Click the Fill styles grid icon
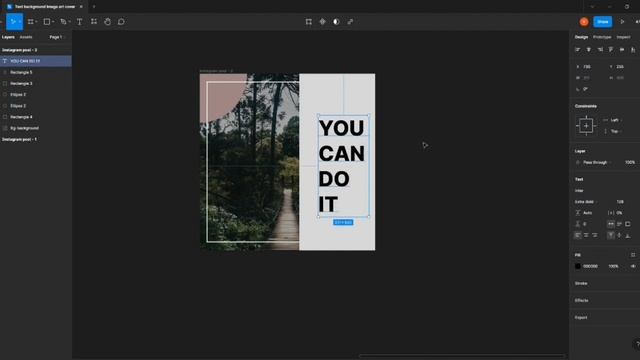 coord(633,255)
